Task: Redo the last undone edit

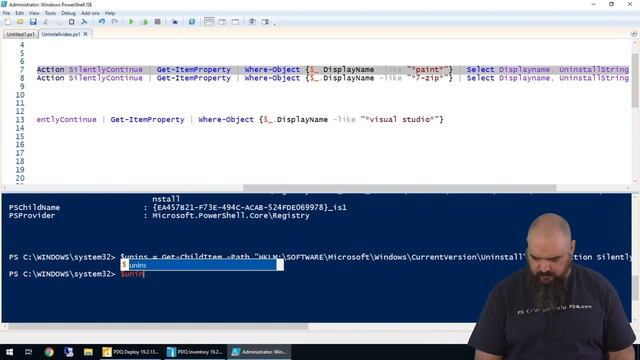Action: (115, 22)
